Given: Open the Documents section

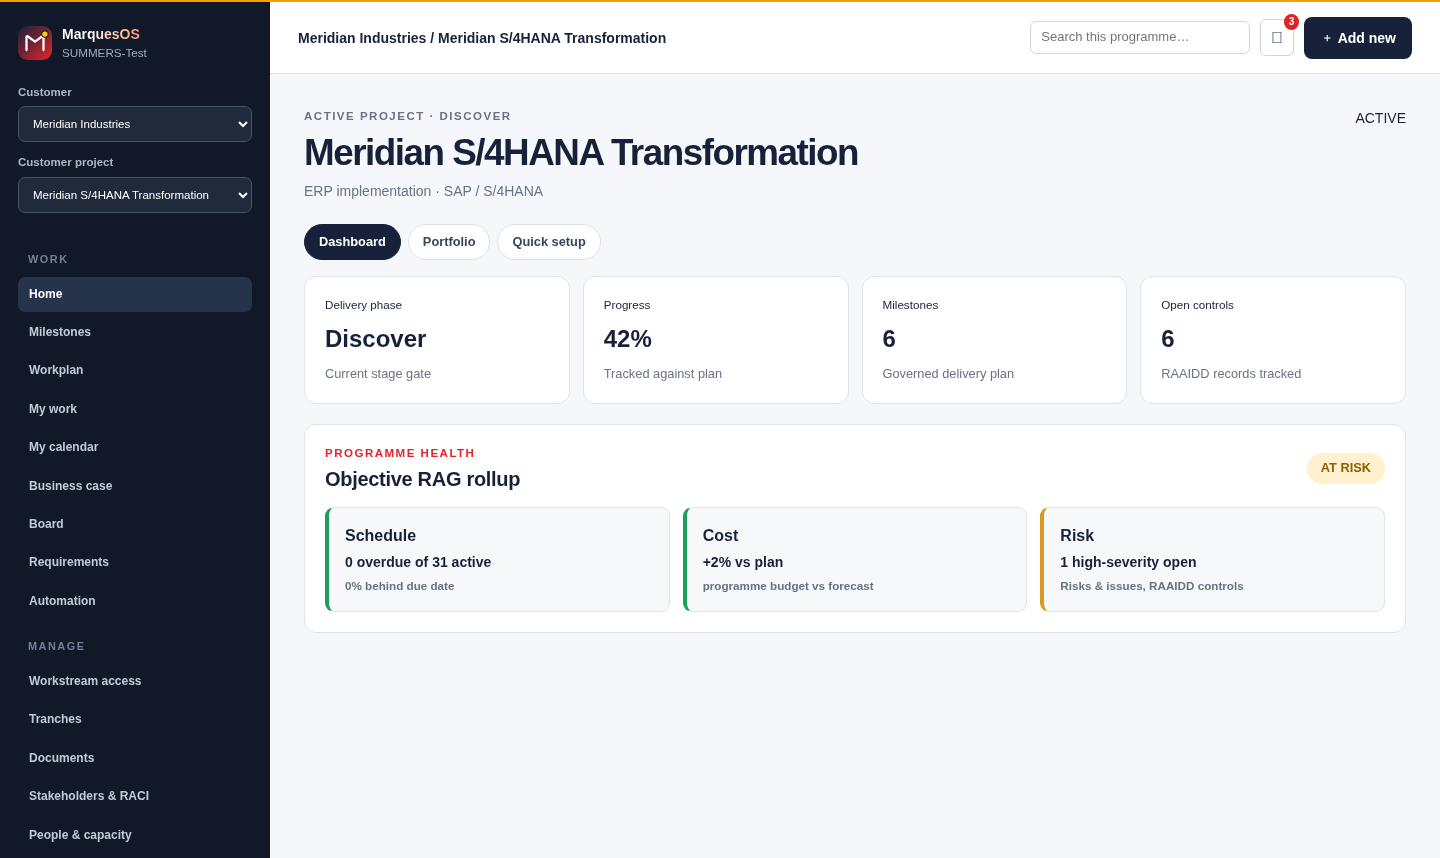Looking at the screenshot, I should 135,758.
